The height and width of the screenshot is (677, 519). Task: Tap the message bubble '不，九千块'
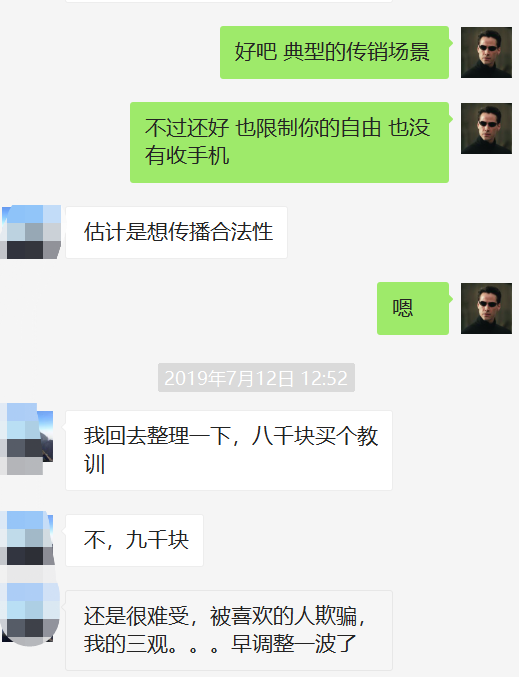point(134,540)
